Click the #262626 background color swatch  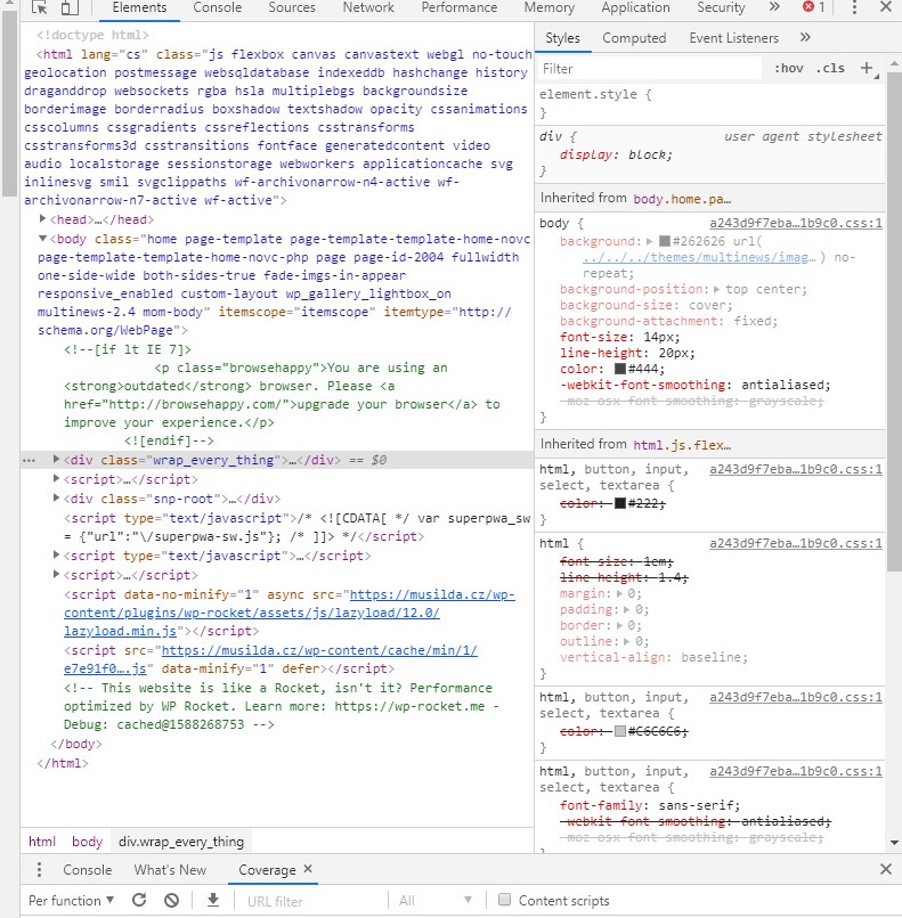[x=664, y=241]
